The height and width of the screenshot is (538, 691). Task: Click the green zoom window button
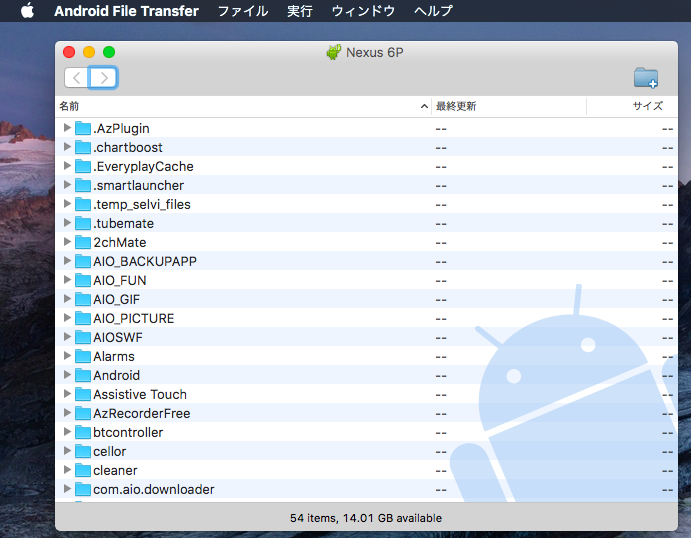(109, 52)
